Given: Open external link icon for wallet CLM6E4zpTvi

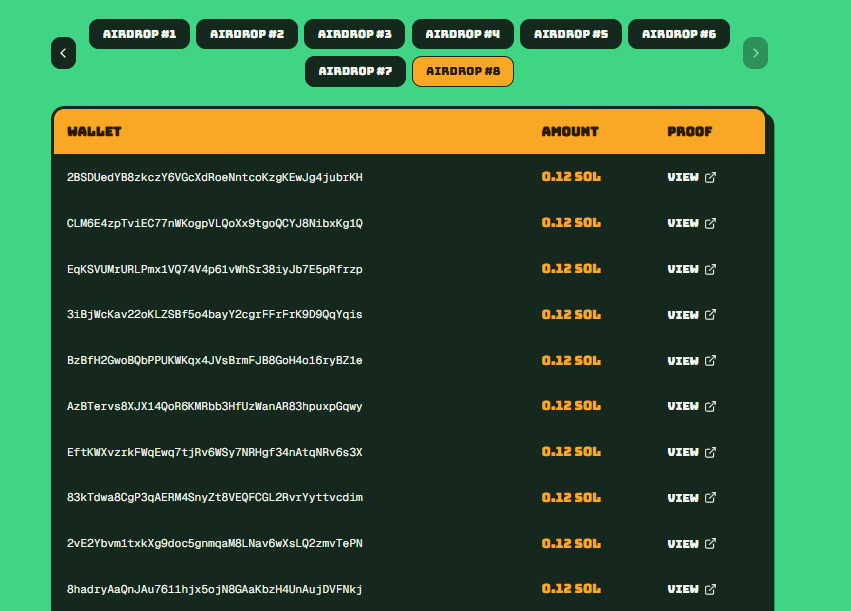Looking at the screenshot, I should [x=710, y=224].
